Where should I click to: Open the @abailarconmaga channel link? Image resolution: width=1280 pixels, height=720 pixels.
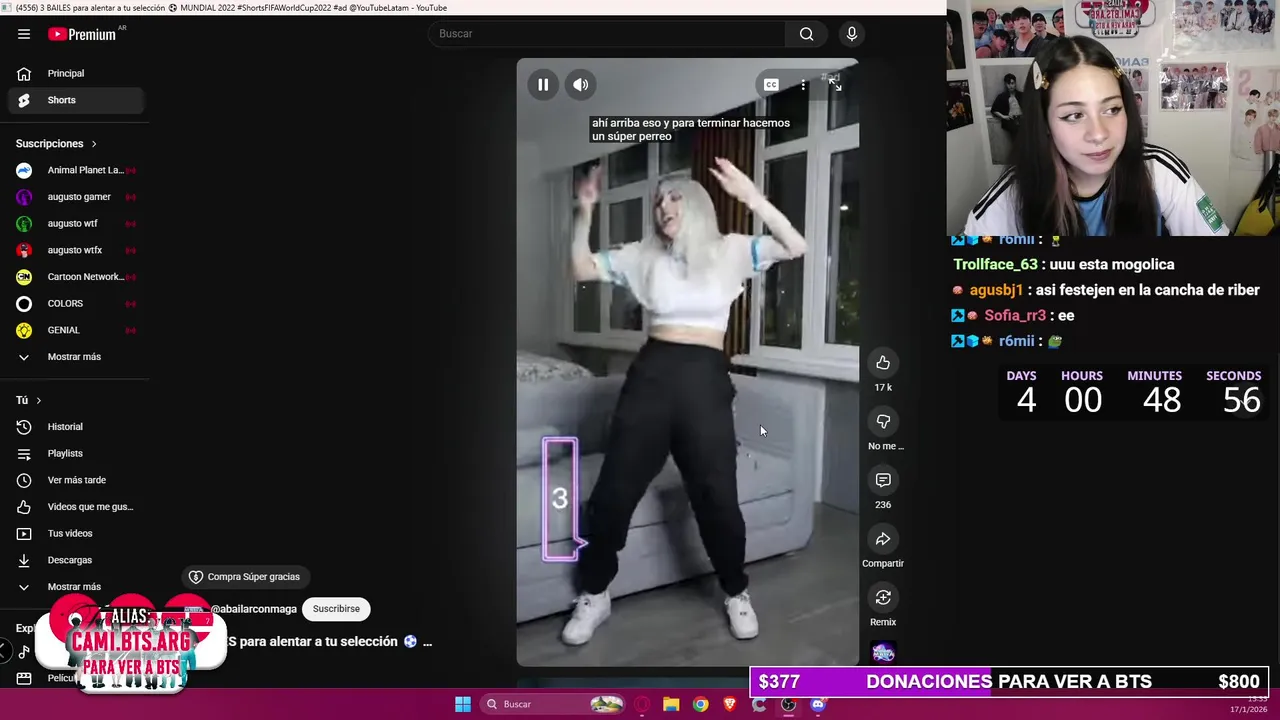pyautogui.click(x=254, y=609)
